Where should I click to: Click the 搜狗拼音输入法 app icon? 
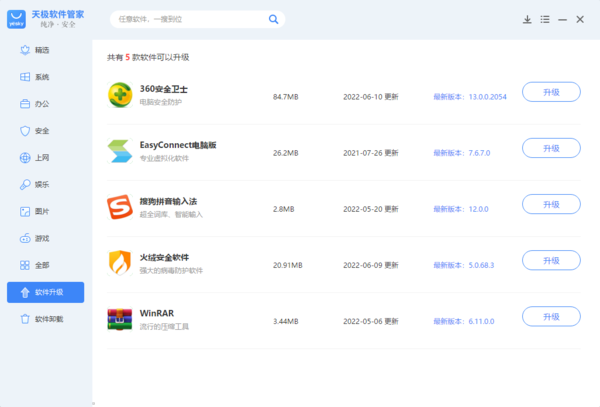coord(119,206)
